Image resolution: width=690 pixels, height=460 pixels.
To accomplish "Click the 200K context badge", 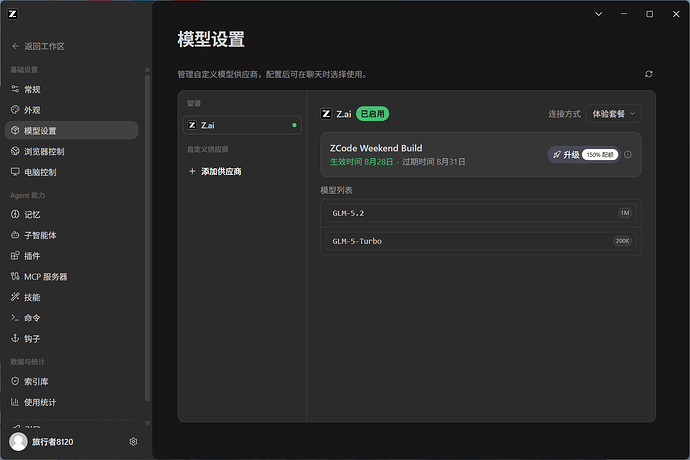I will coord(623,241).
